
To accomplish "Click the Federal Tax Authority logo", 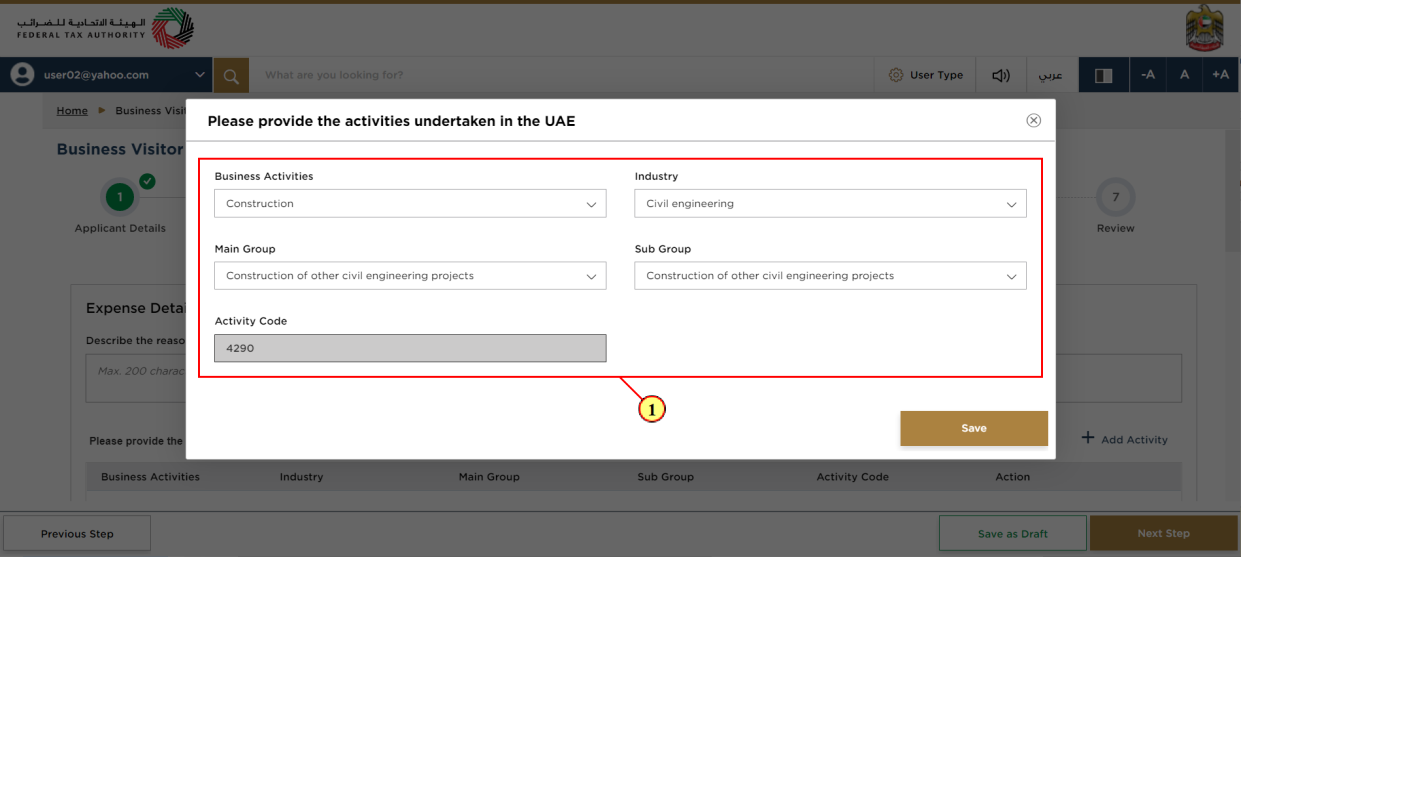I will click(105, 28).
